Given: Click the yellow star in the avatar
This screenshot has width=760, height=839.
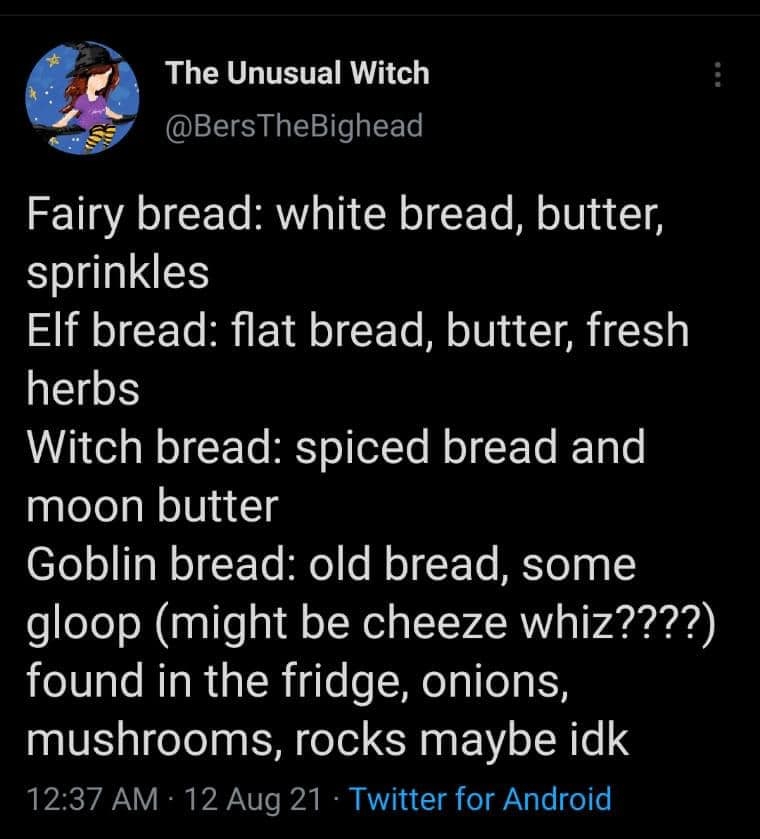Looking at the screenshot, I should pyautogui.click(x=53, y=59).
